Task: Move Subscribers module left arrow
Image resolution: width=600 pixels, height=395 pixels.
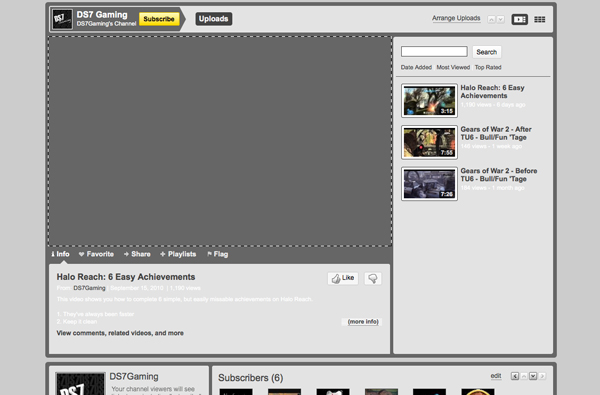Action: point(515,376)
